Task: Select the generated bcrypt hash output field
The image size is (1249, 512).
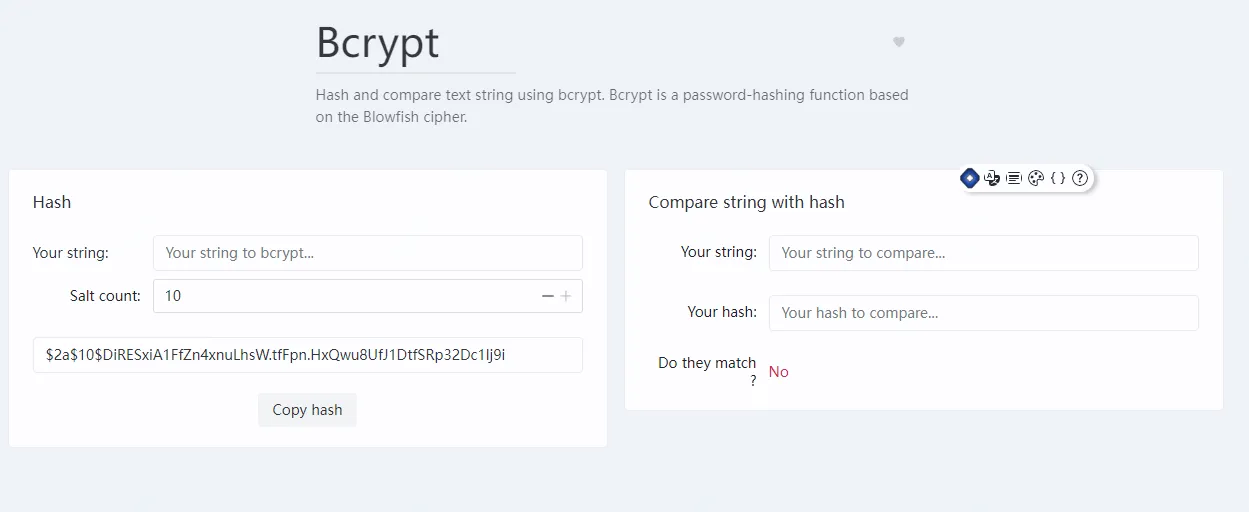Action: coord(307,355)
